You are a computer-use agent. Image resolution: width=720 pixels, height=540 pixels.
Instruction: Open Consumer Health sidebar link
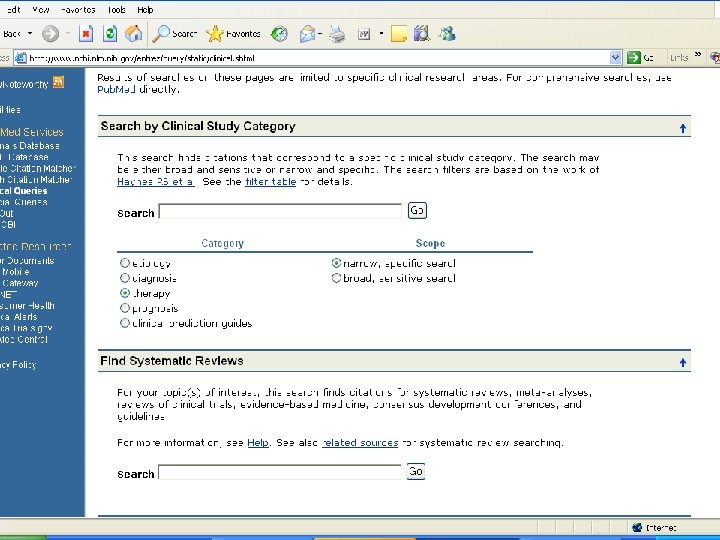[x=28, y=305]
